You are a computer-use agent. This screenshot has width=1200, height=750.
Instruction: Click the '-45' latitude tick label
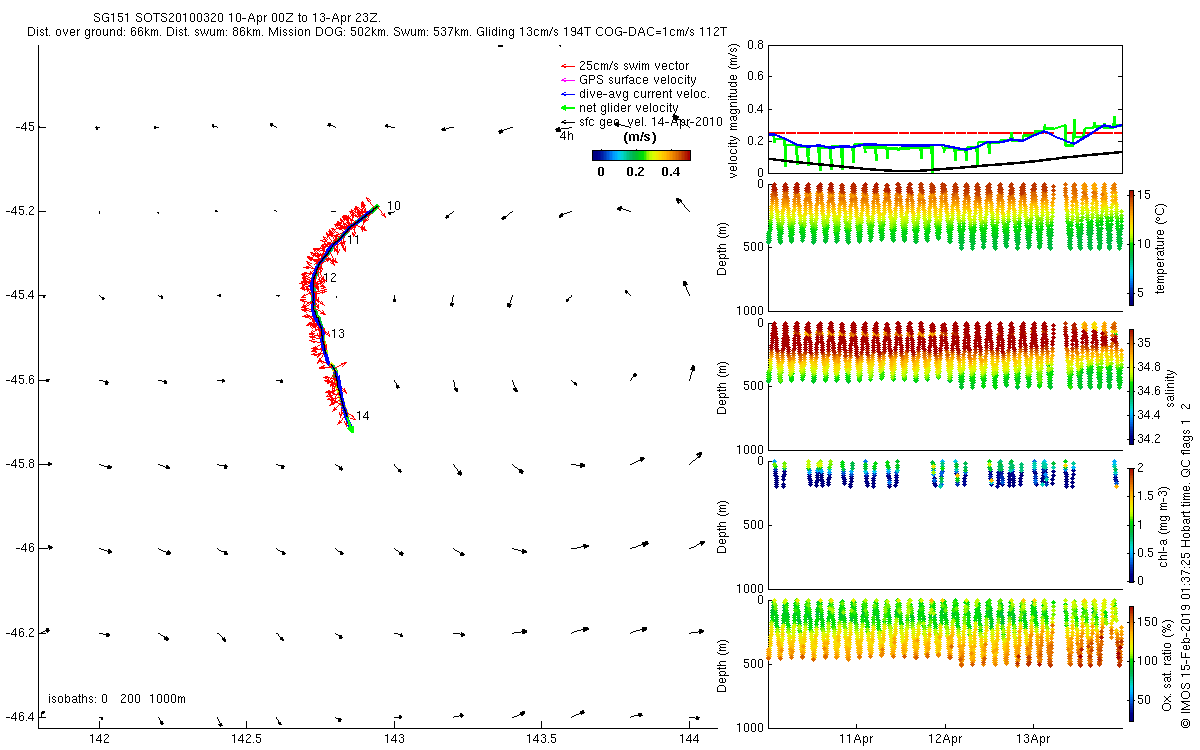click(x=24, y=127)
